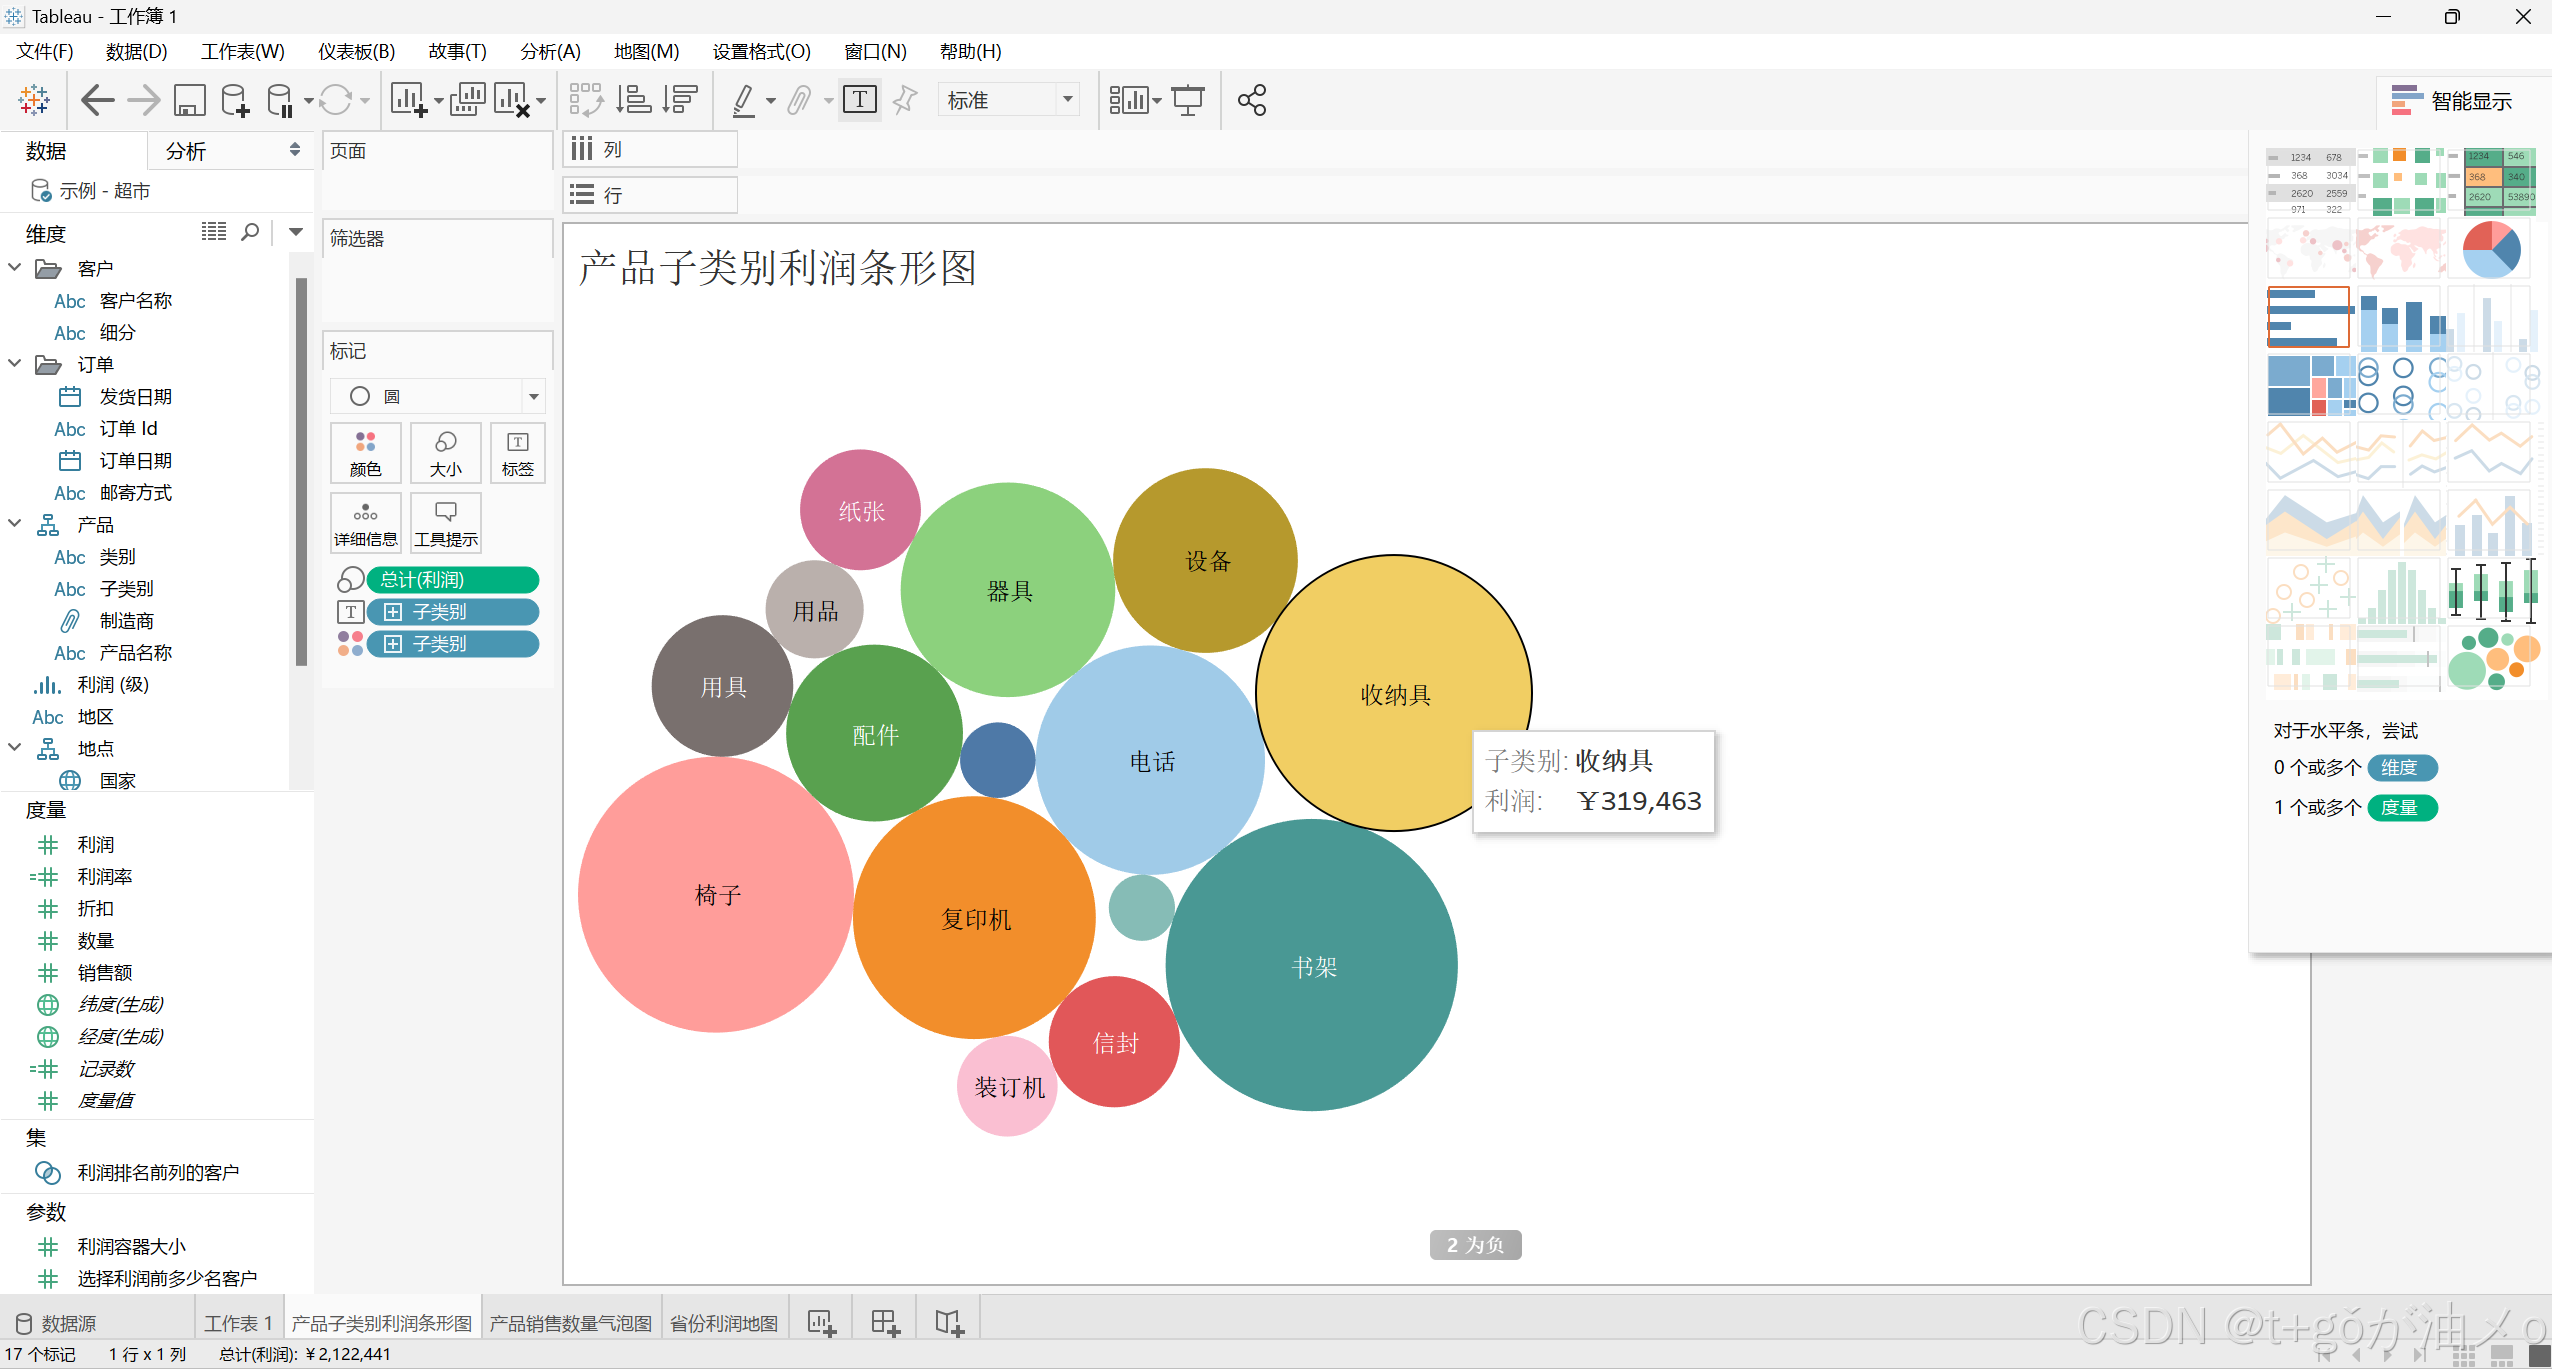Click the highlight pen toolbar icon
The width and height of the screenshot is (2552, 1369).
point(744,100)
